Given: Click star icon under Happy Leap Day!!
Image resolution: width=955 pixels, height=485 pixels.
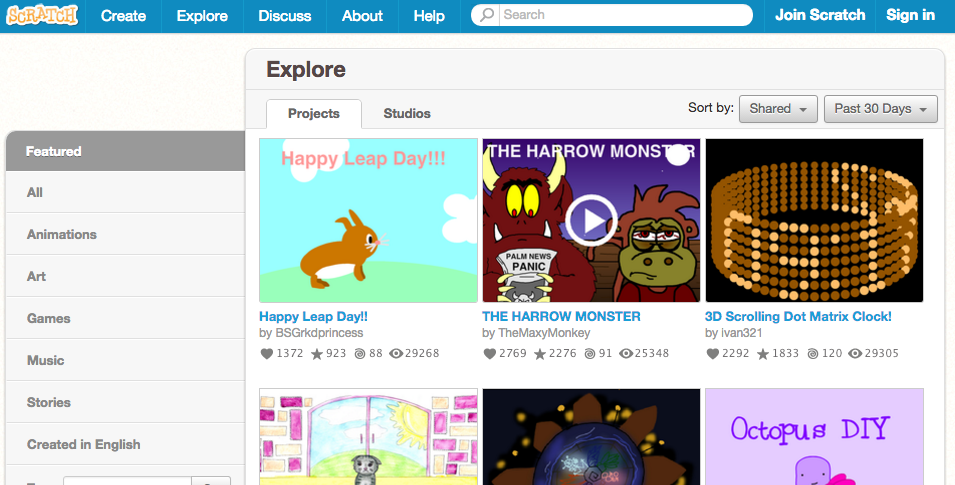Looking at the screenshot, I should click(x=317, y=353).
